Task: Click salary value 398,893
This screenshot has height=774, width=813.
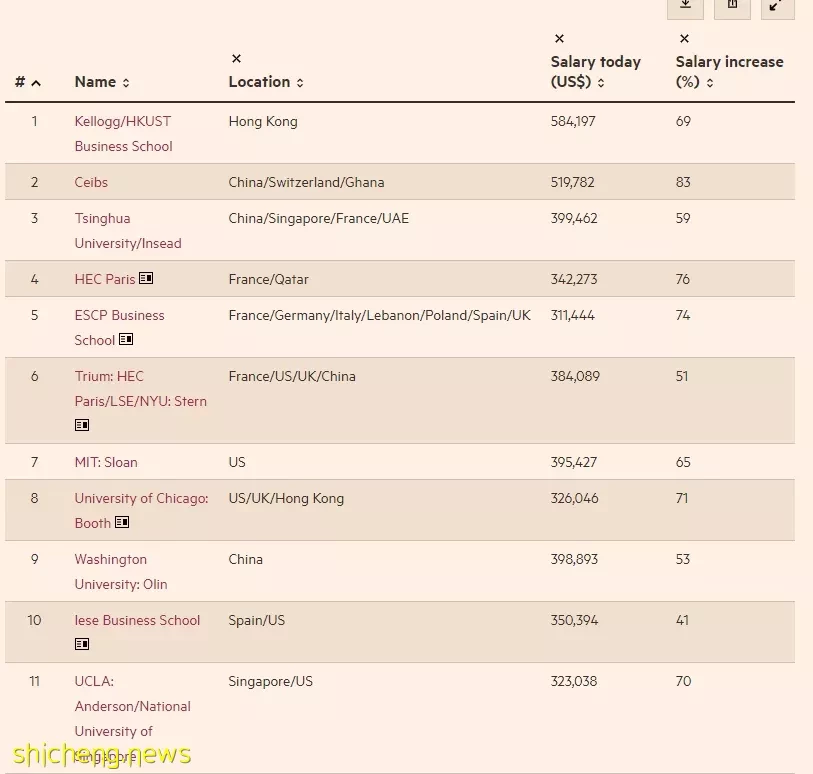Action: pos(574,559)
